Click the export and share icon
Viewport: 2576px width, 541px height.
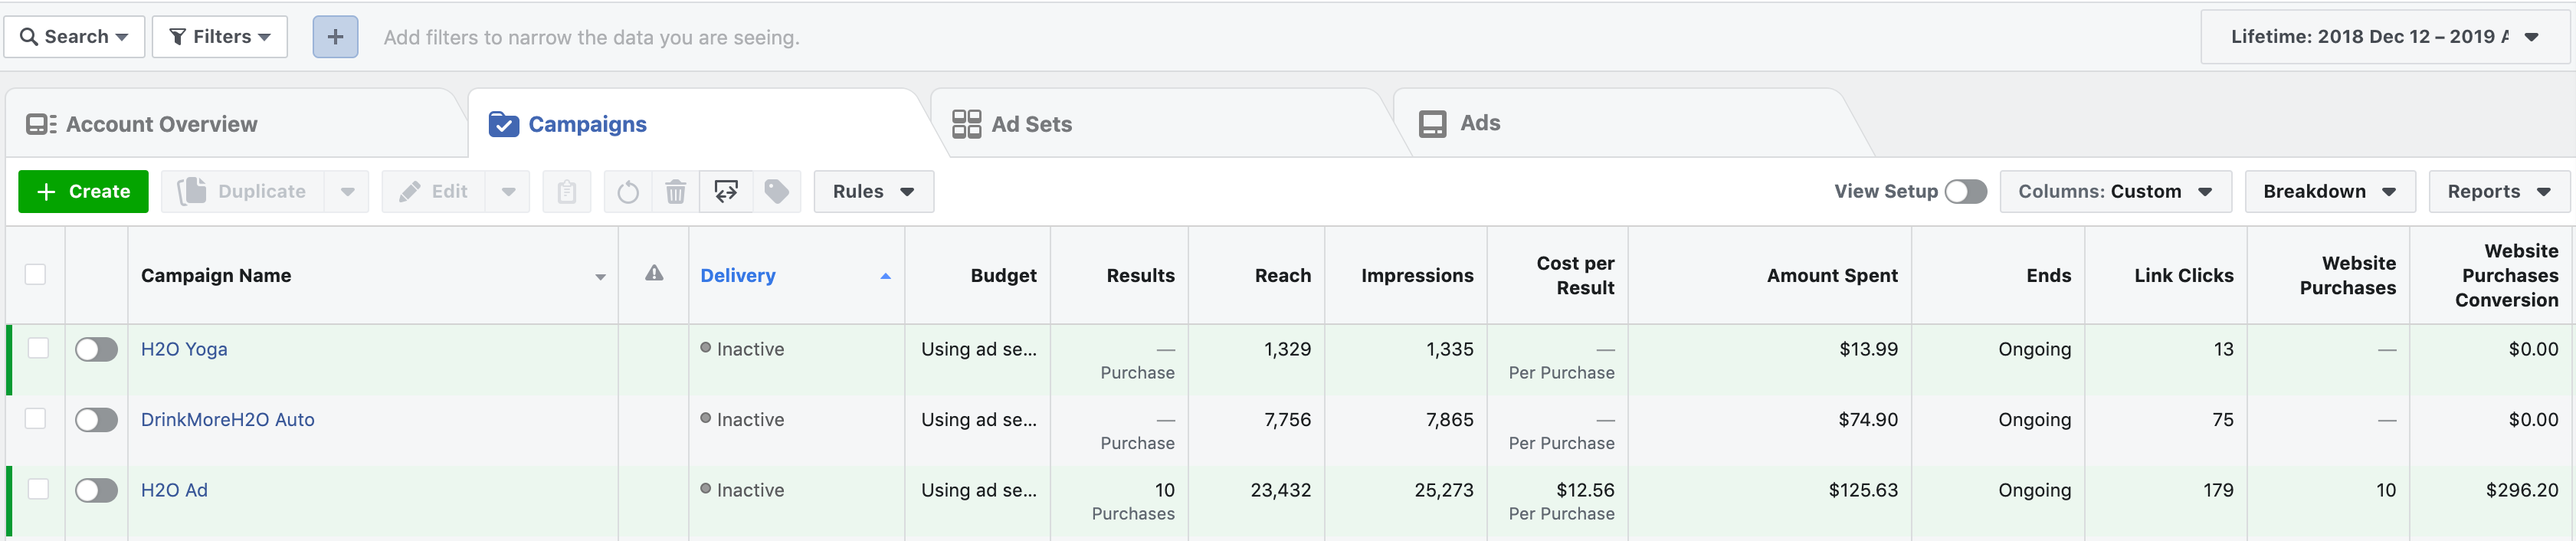[x=726, y=191]
